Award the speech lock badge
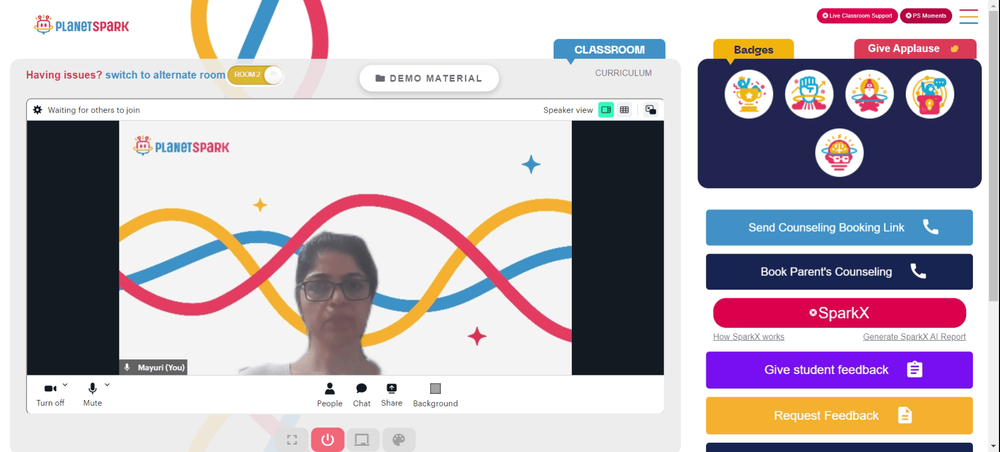Image resolution: width=1000 pixels, height=452 pixels. (x=930, y=94)
